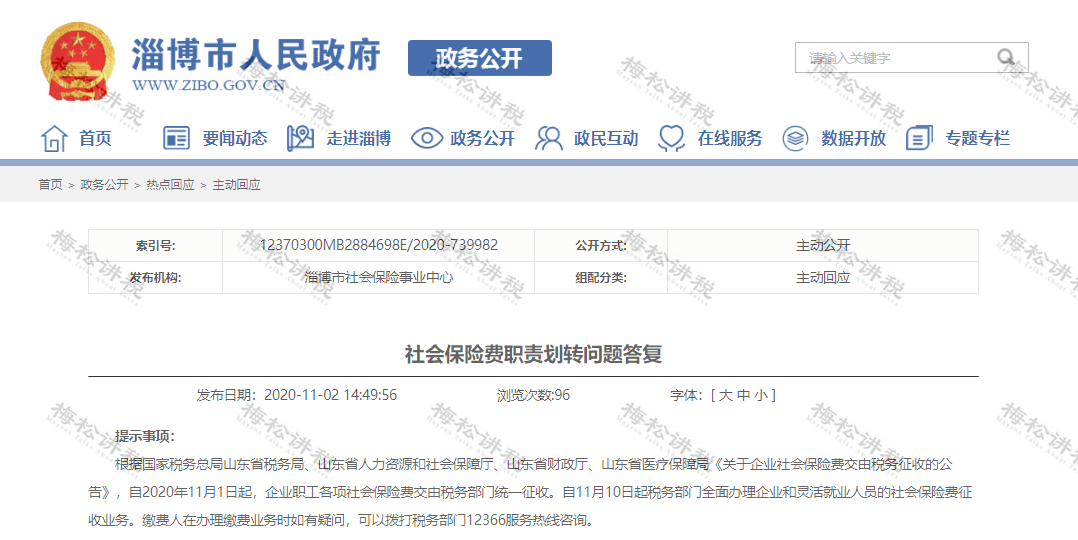The height and width of the screenshot is (540, 1078).
Task: Open the 要闻动态 navigation item
Action: tap(235, 139)
